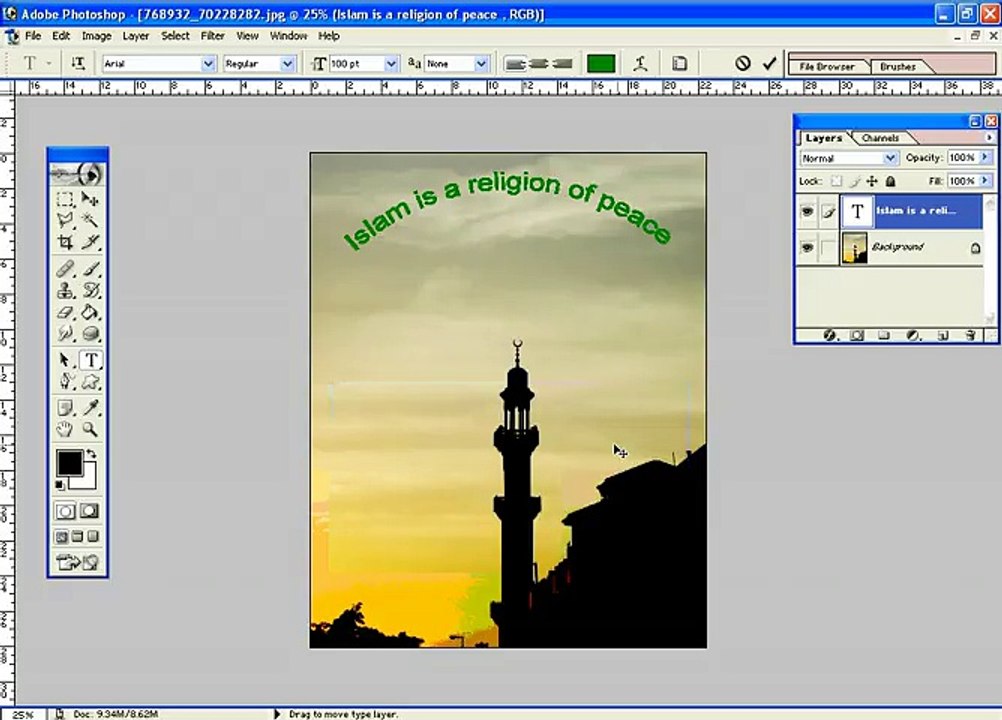1002x720 pixels.
Task: Select the Slice tool
Action: 90,241
